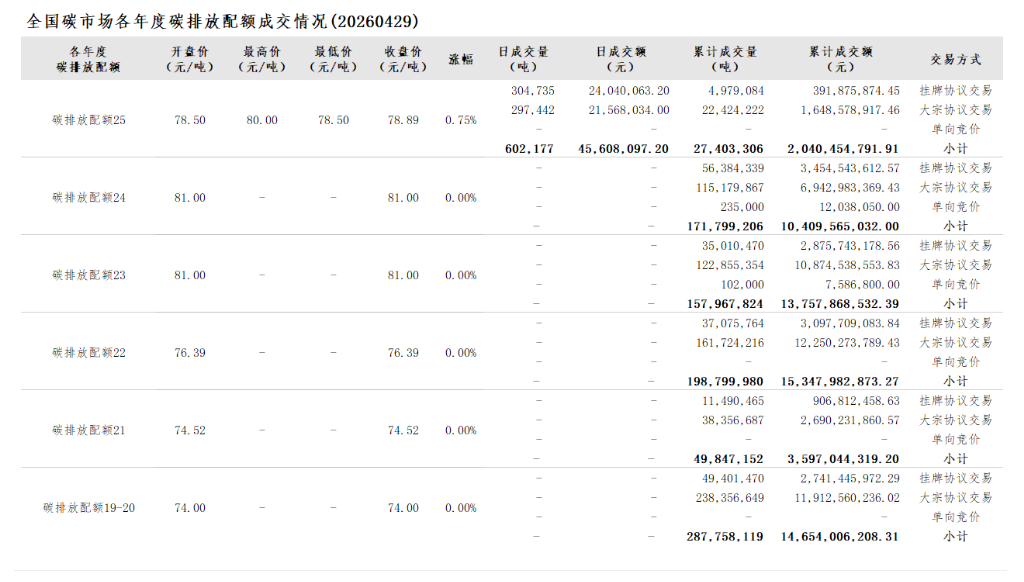Screen dimensions: 1024x582
Task: Select the 碳排放配额23 row label
Action: (x=89, y=275)
